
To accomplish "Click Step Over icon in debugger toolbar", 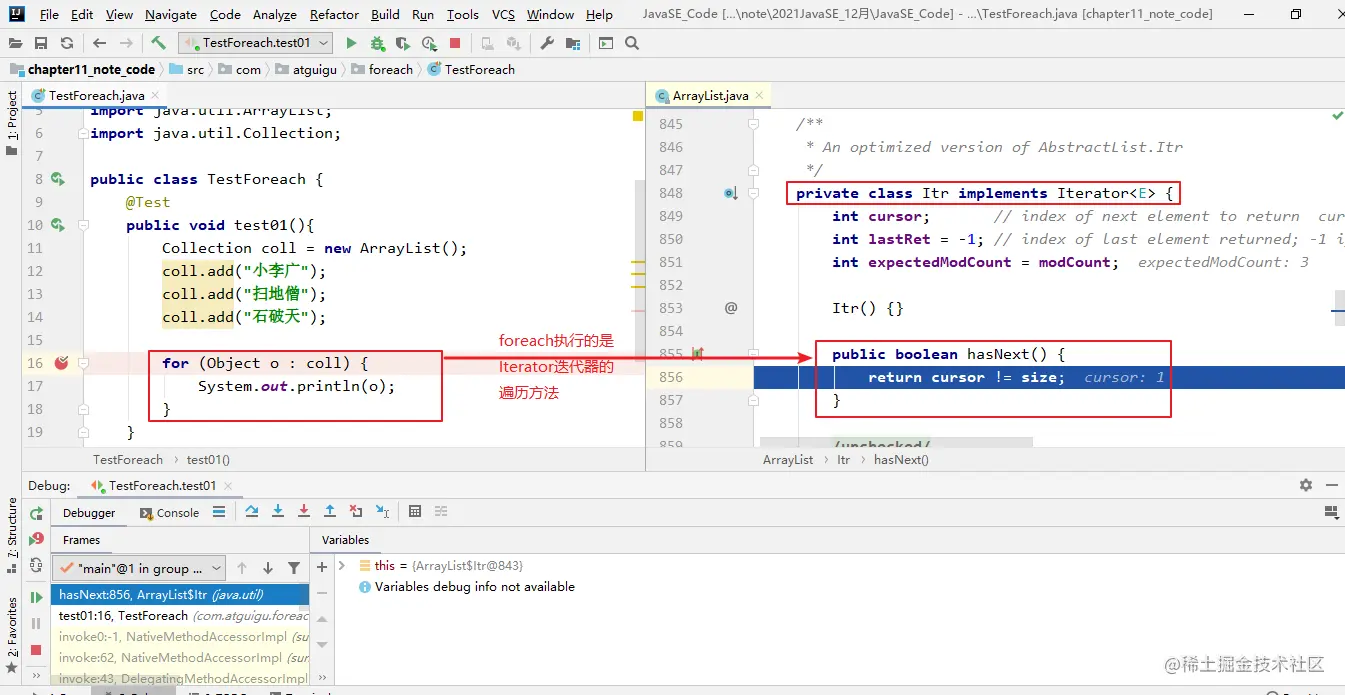I will pyautogui.click(x=251, y=511).
